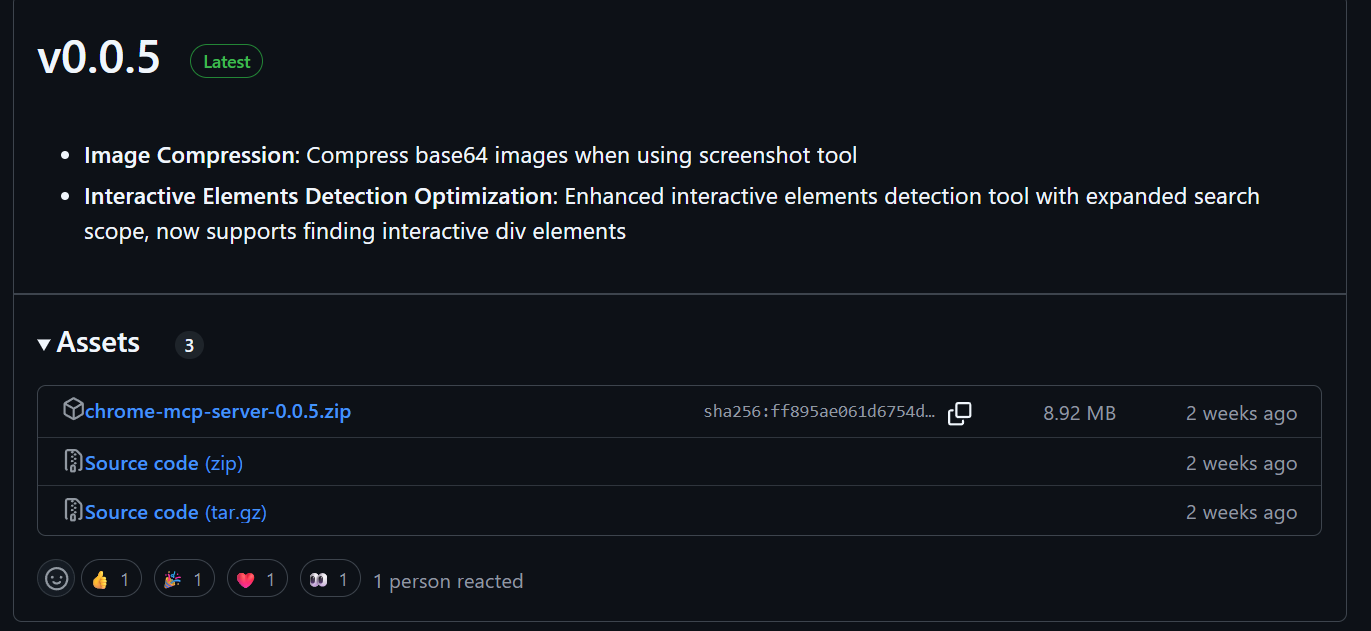
Task: Click the package icon beside chrome-mcp-server-0.0.5.zip
Action: 73,409
